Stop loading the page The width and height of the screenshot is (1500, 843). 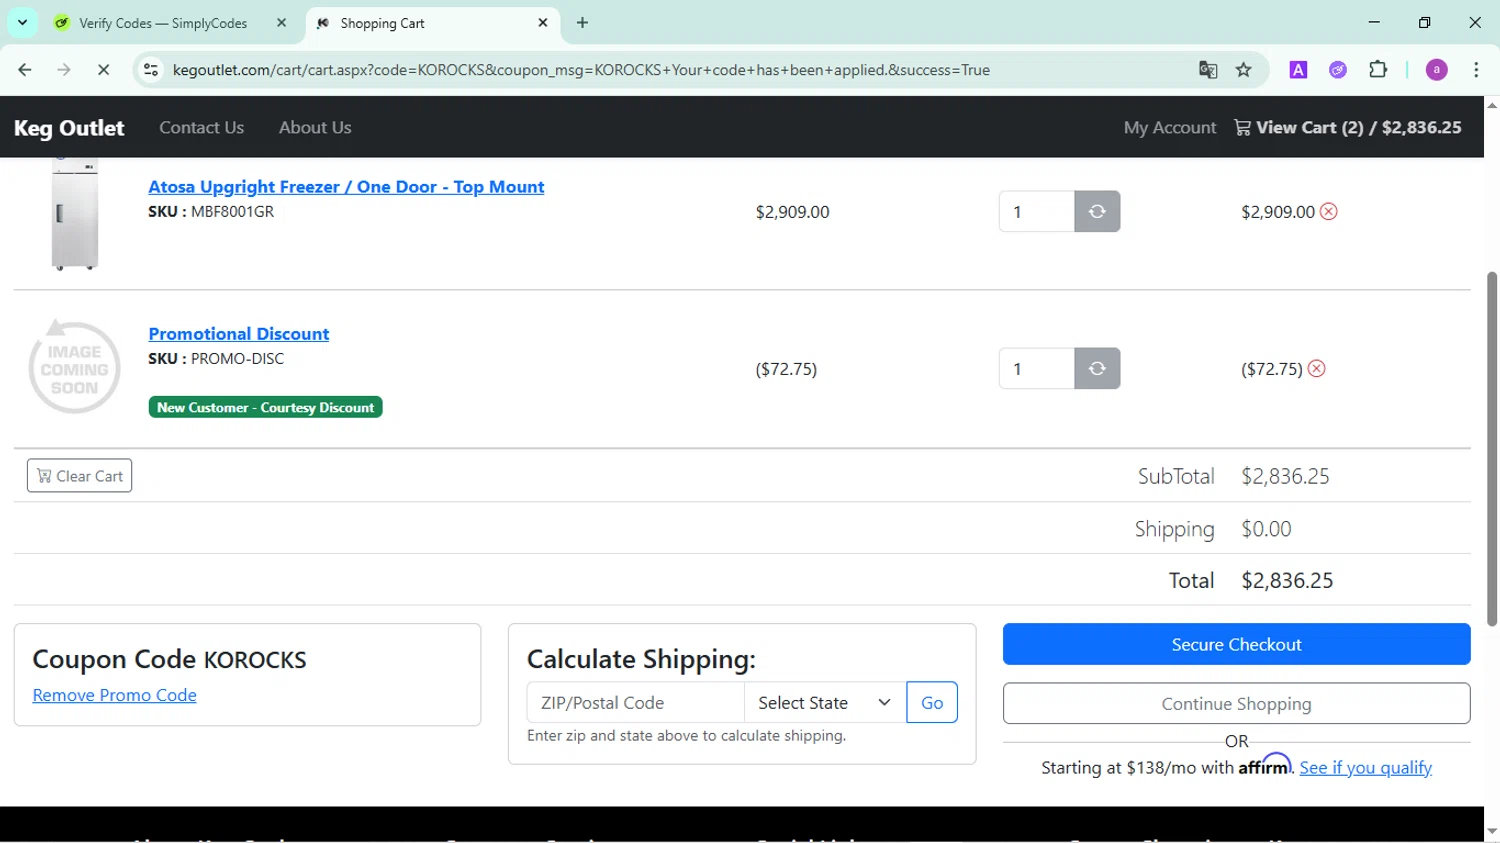pos(103,69)
